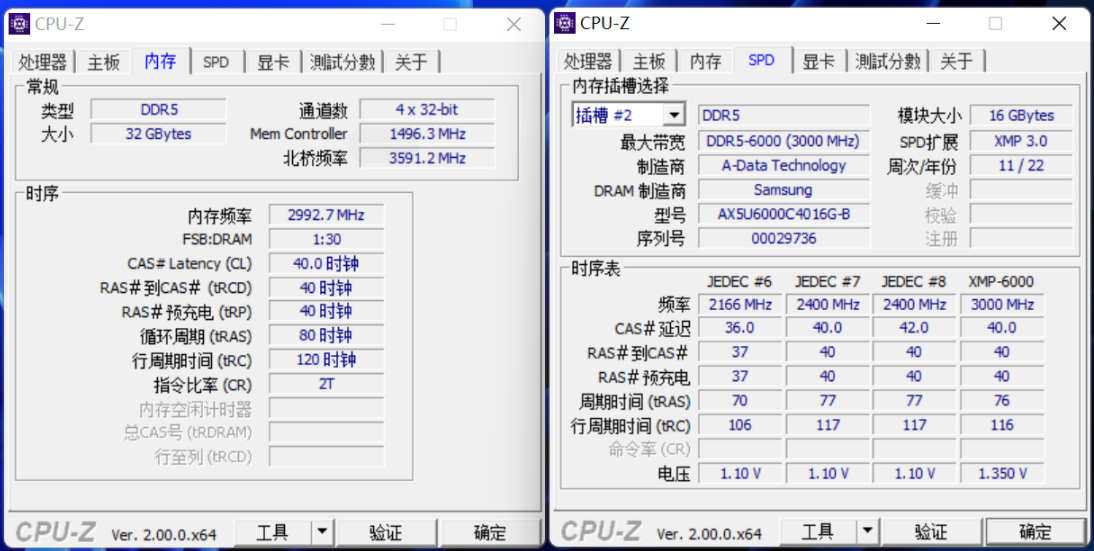Click CPU-Z app icon in right window title bar
The width and height of the screenshot is (1094, 551).
(x=564, y=23)
